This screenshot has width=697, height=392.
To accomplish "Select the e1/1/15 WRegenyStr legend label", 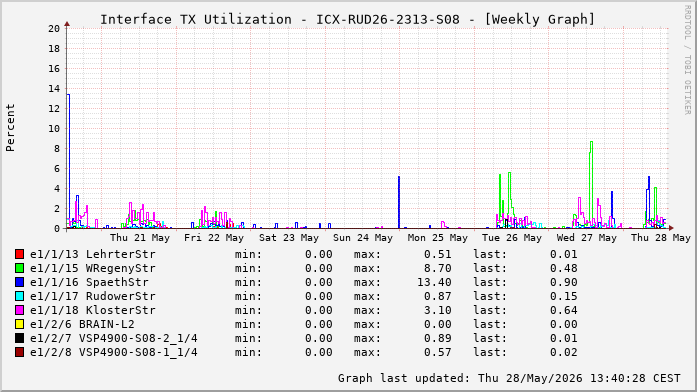I will (93, 268).
